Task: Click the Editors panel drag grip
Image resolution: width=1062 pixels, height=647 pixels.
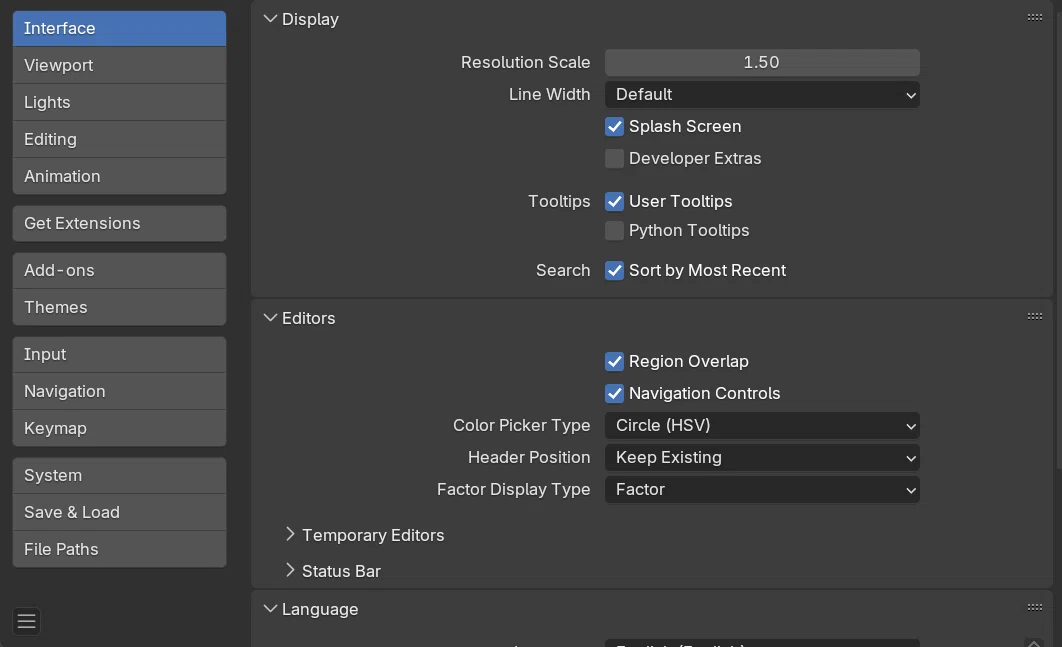Action: pos(1034,316)
